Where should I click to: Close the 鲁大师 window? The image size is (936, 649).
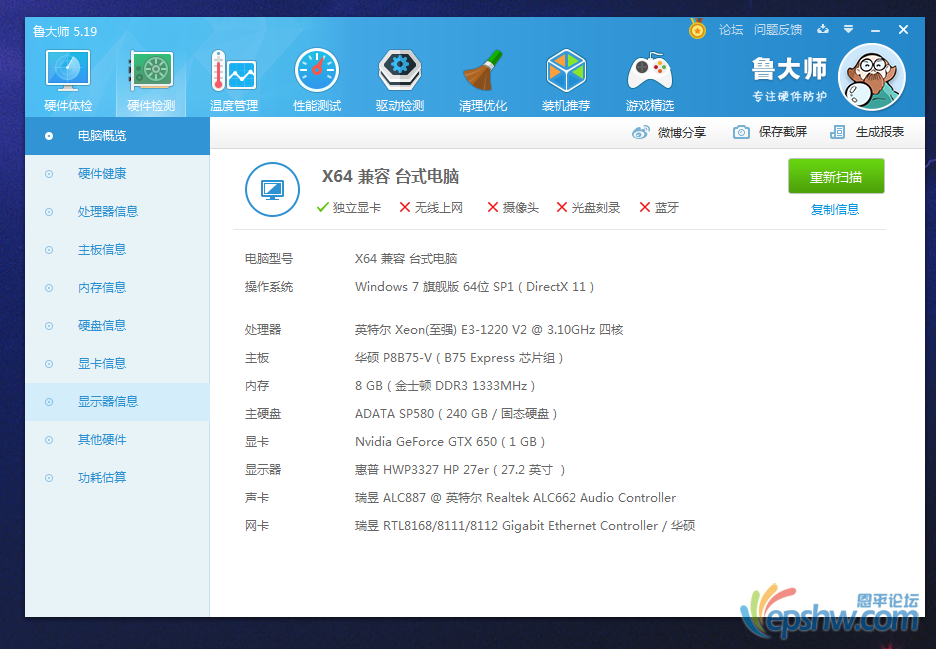(903, 29)
